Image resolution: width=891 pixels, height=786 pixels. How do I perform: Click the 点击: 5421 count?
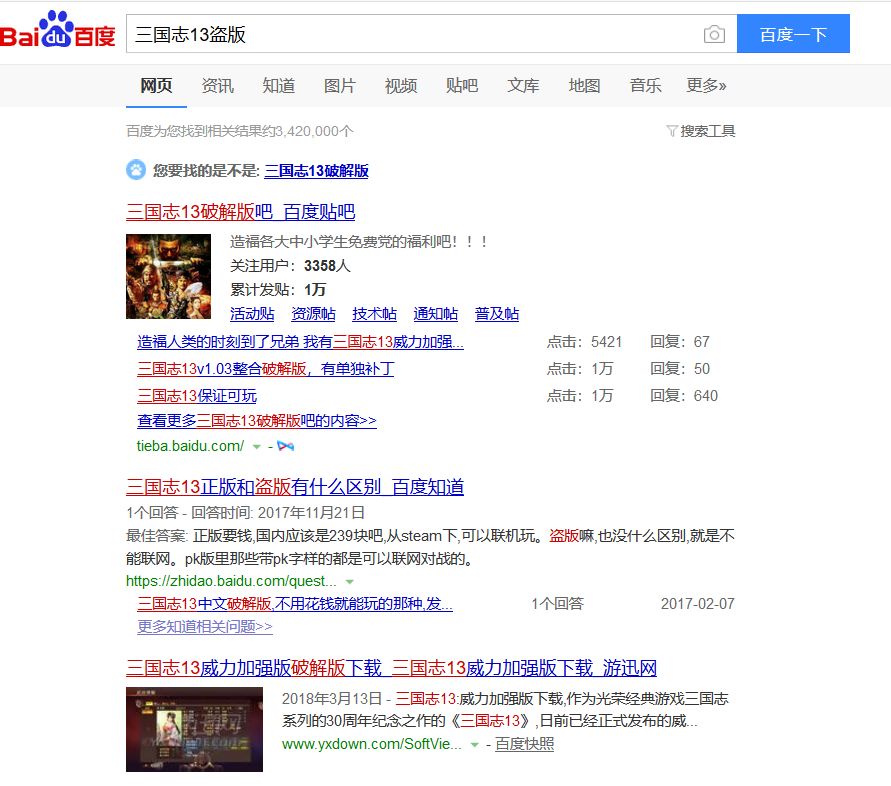(x=584, y=342)
